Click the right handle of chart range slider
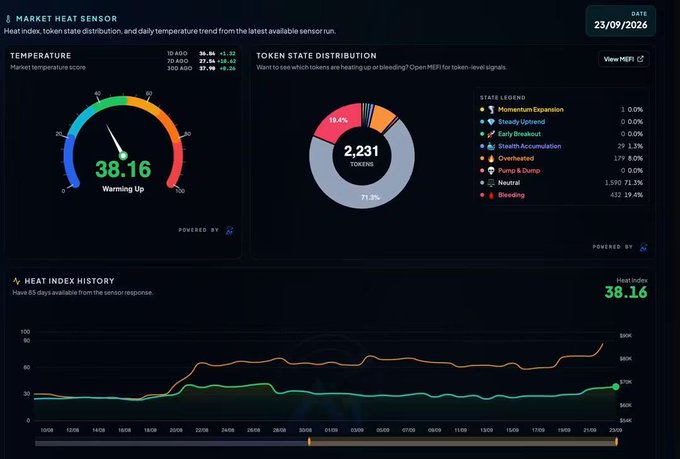680x459 pixels. (616, 442)
